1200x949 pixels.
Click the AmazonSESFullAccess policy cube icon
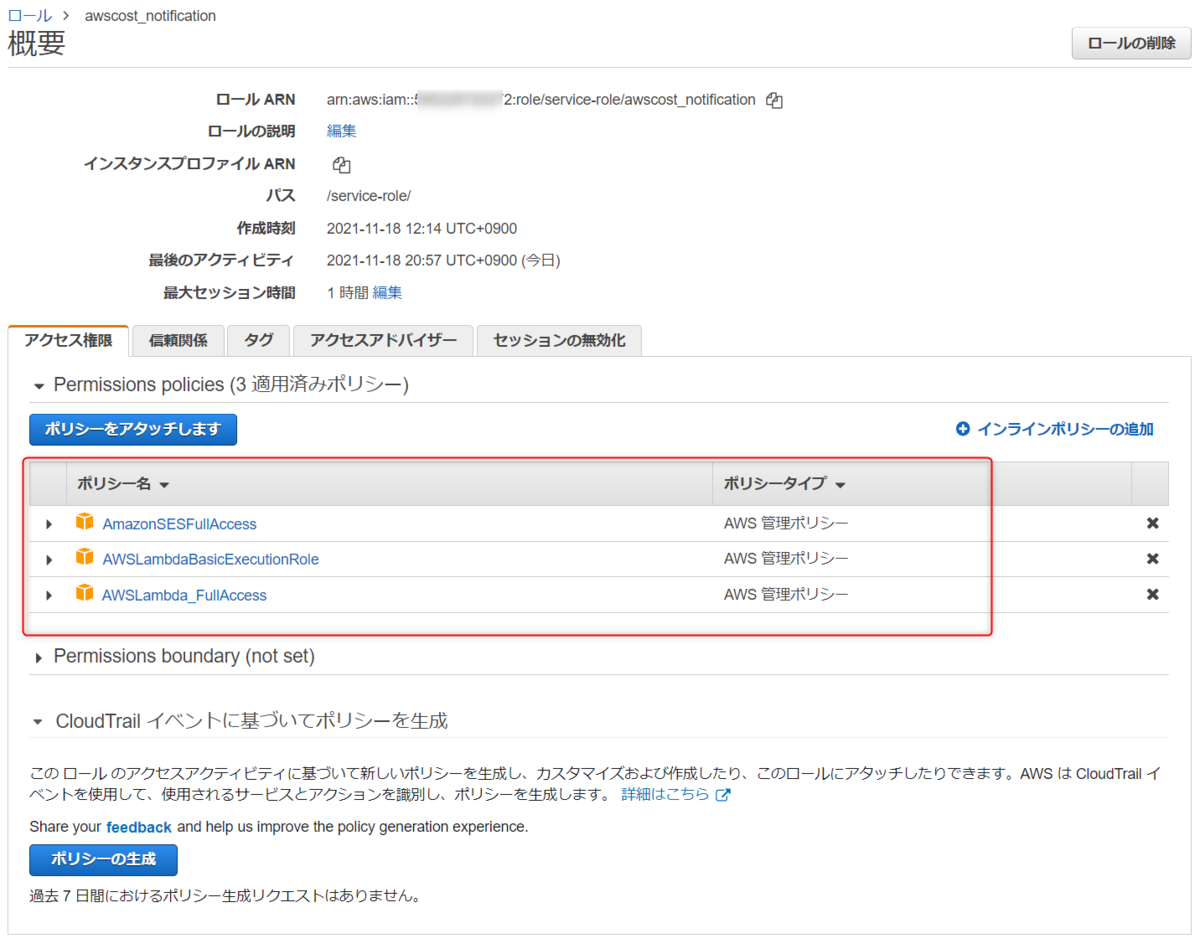pyautogui.click(x=84, y=523)
